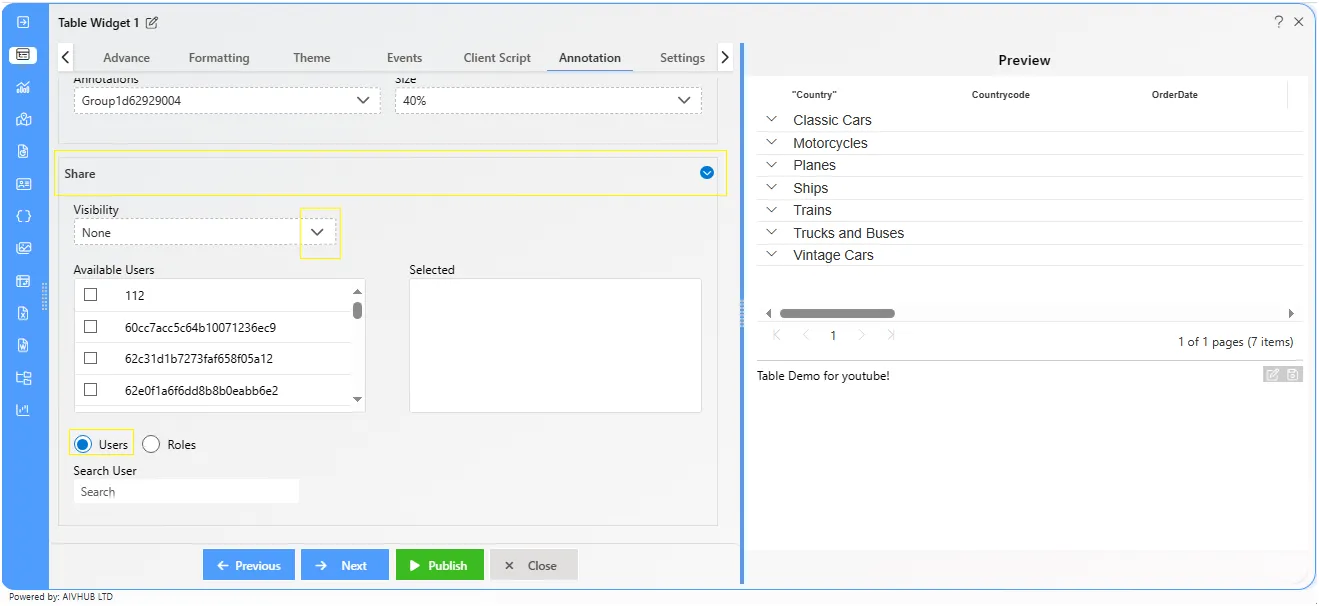
Task: Click the save annotation icon in preview
Action: tap(1292, 375)
